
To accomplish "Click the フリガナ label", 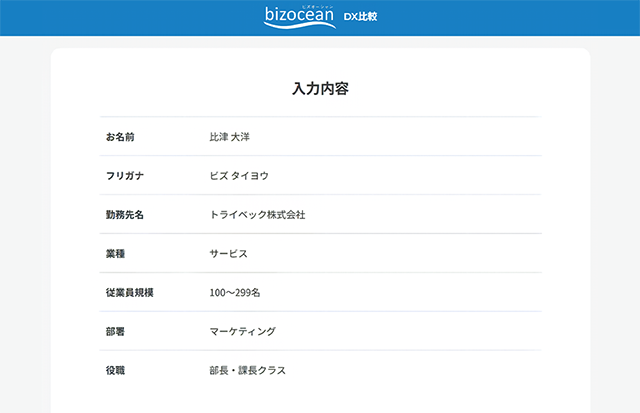I will [125, 176].
